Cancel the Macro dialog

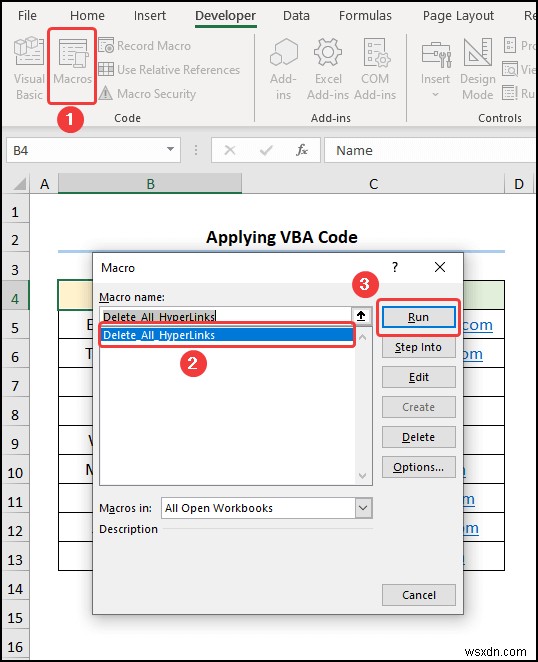(418, 595)
